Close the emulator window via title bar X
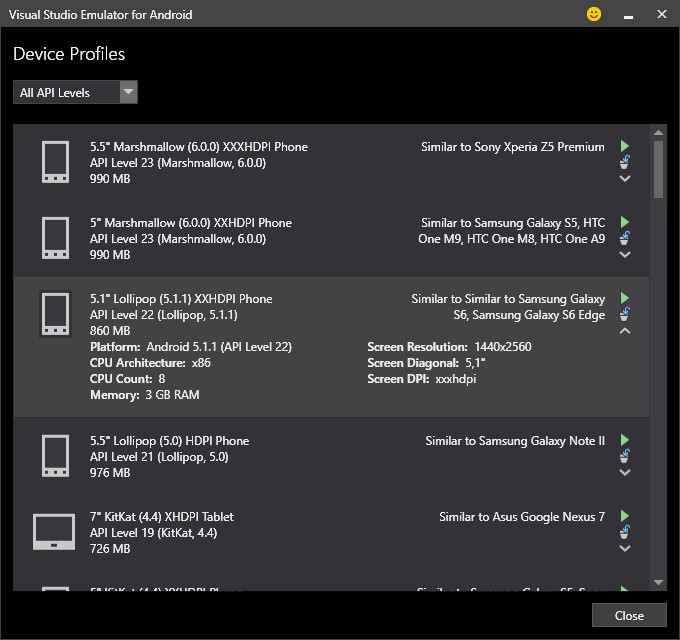The width and height of the screenshot is (680, 640). [661, 14]
